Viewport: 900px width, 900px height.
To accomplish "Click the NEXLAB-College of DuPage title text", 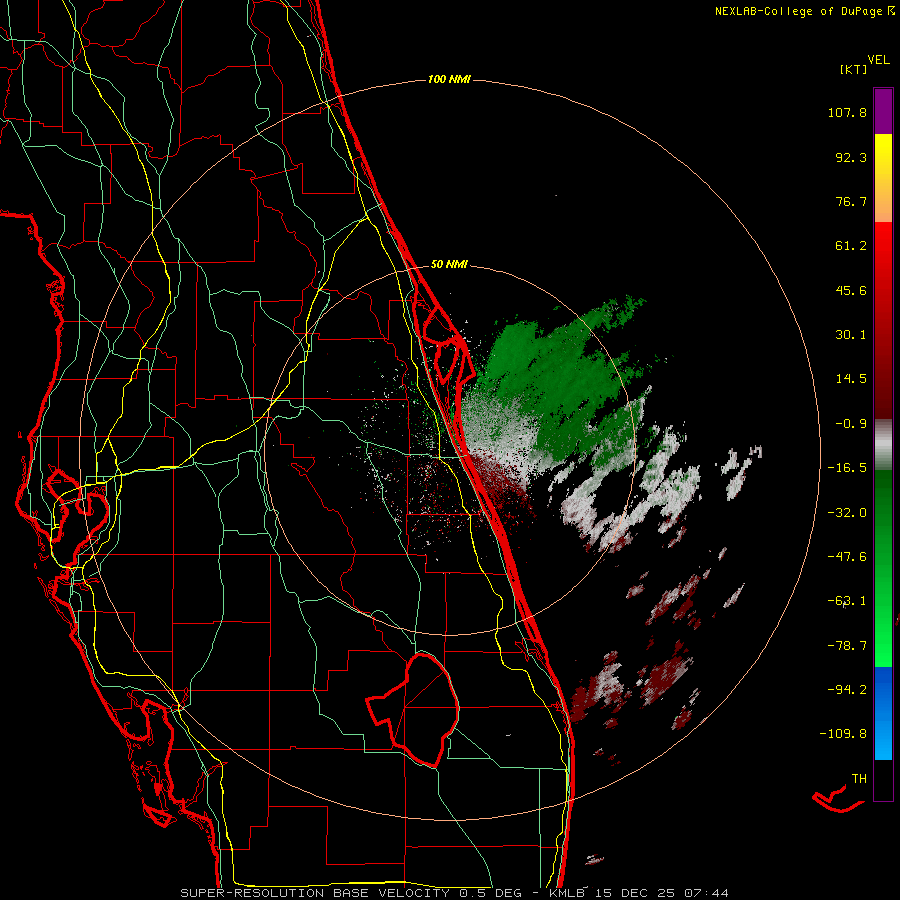I will tap(798, 11).
